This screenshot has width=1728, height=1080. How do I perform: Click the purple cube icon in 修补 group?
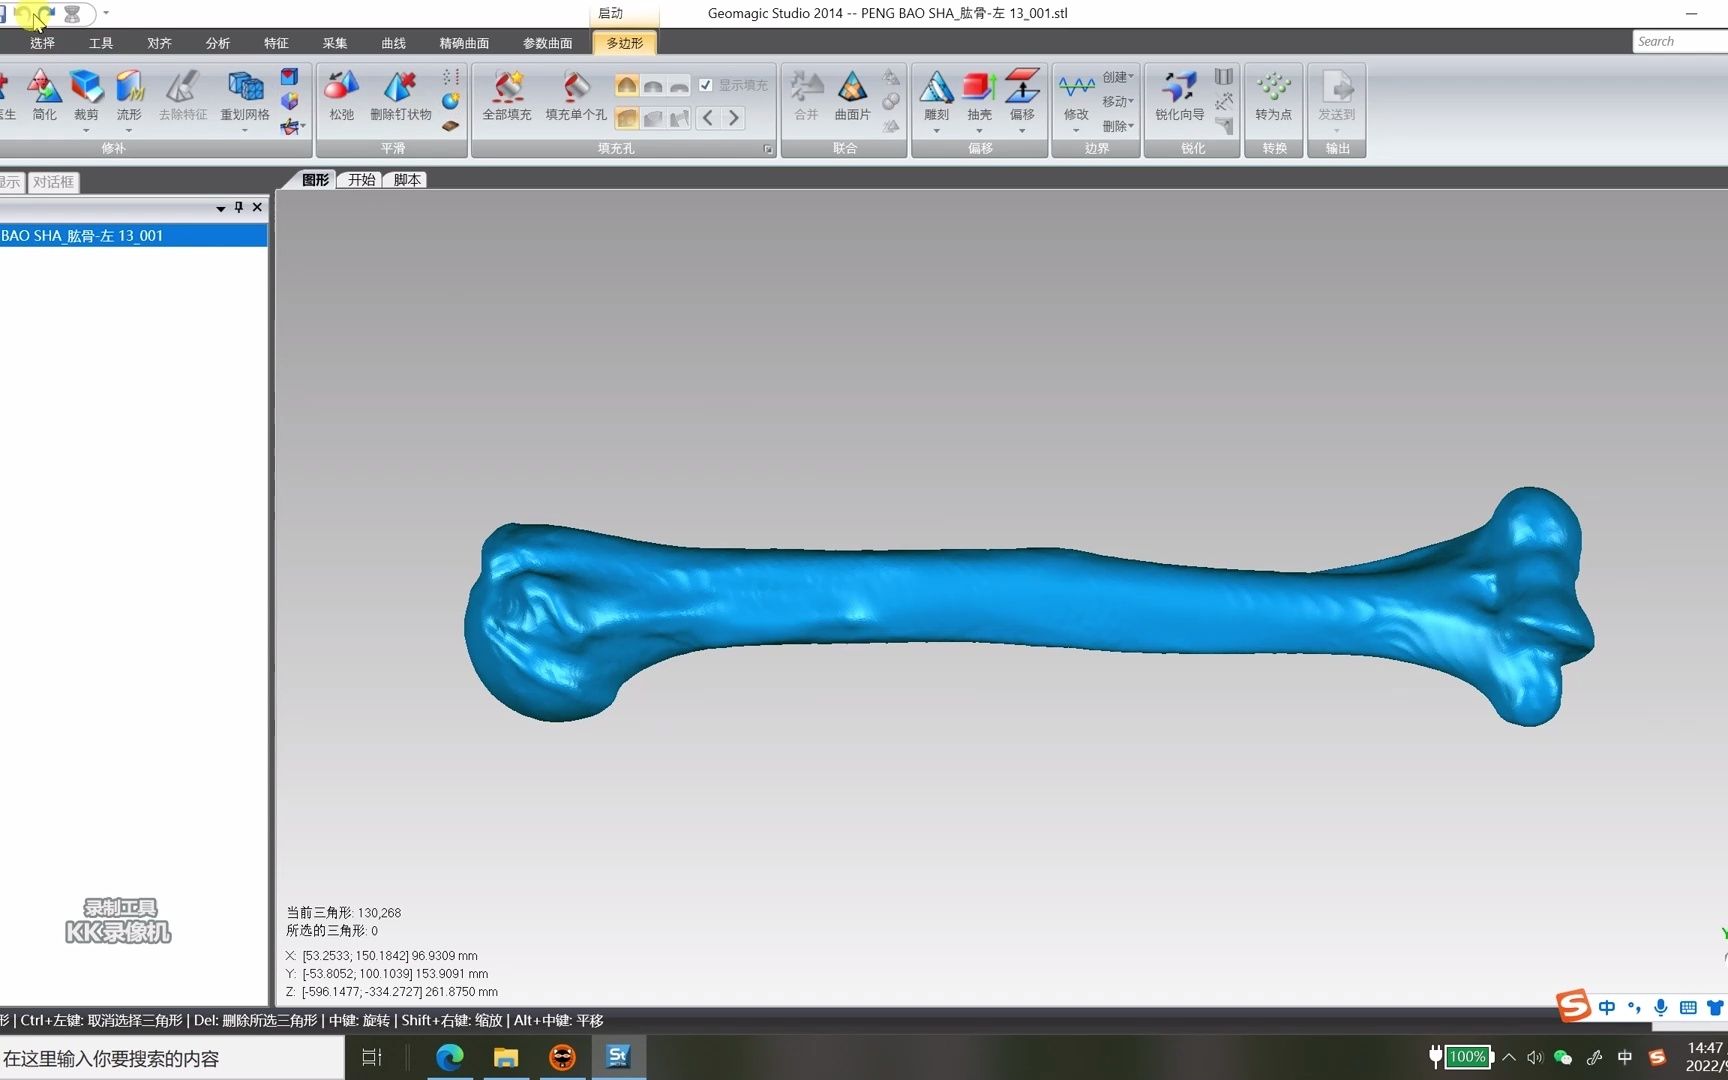coord(289,101)
